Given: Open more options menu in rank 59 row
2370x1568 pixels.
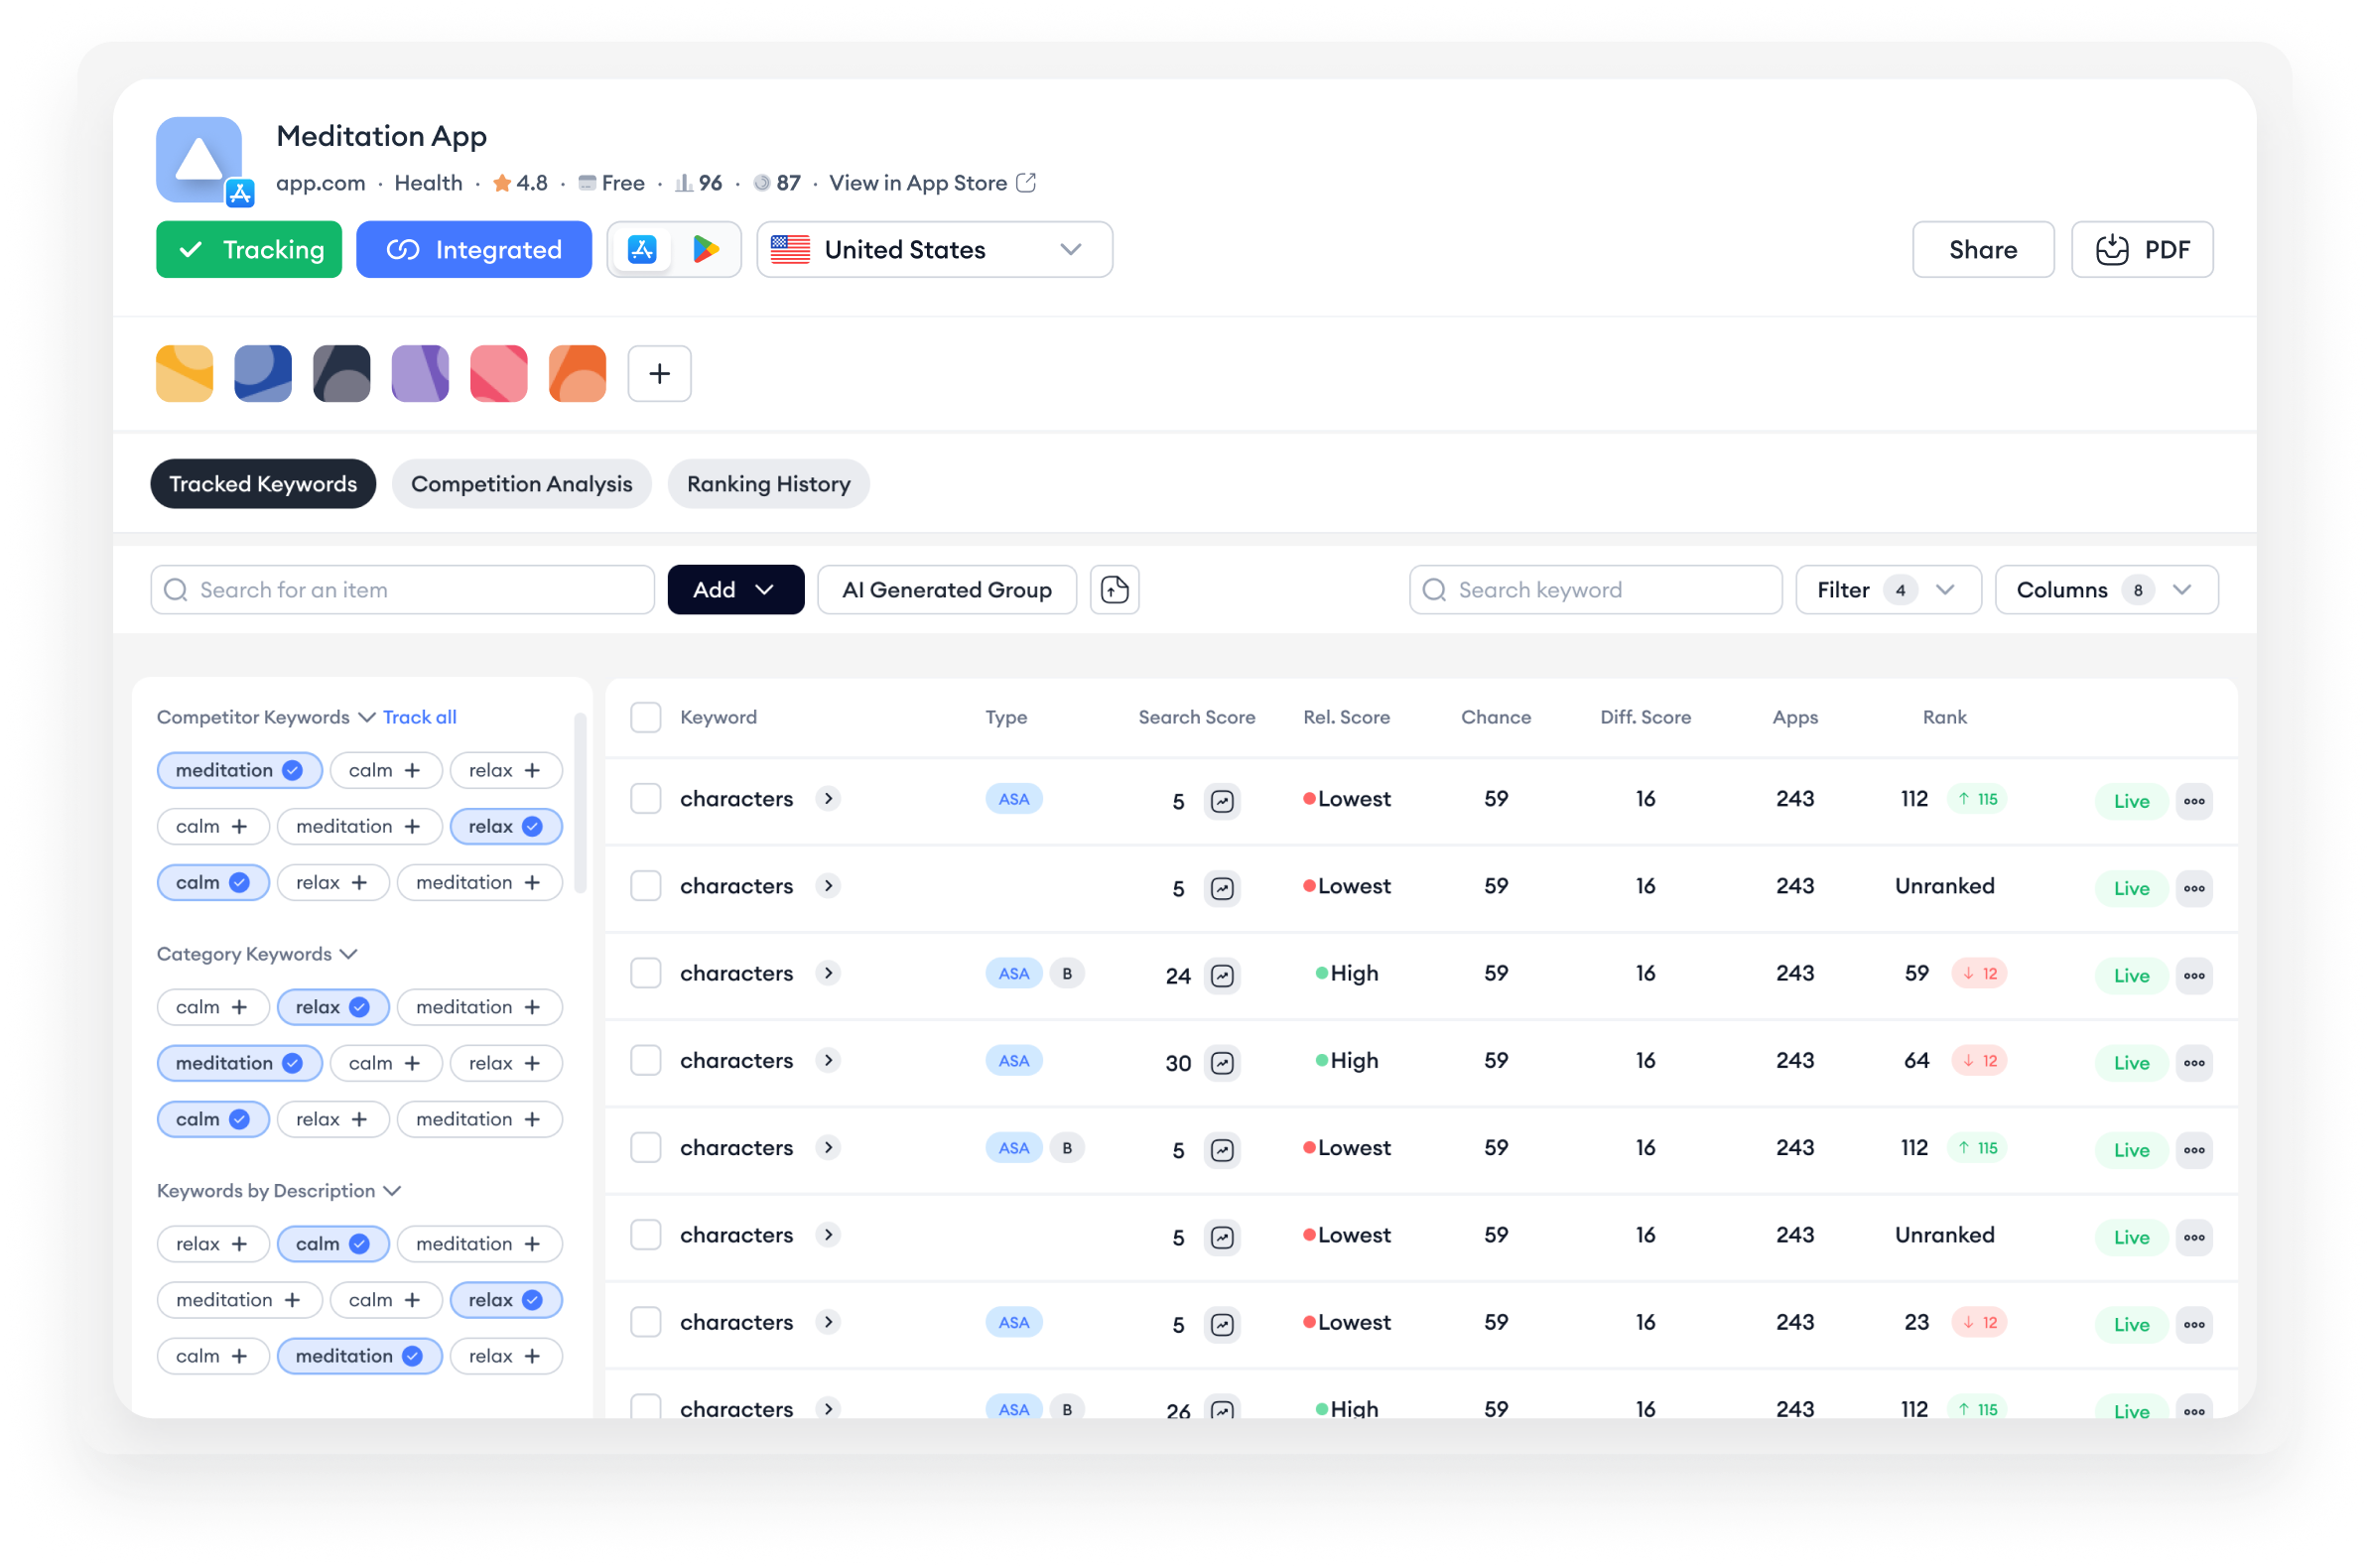Looking at the screenshot, I should (x=2194, y=976).
